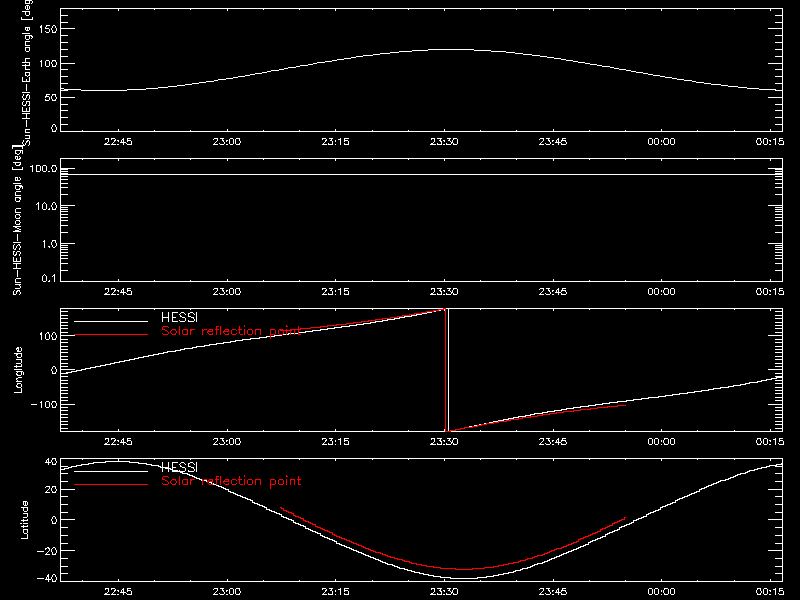
Task: Click the 20 tick label on Latitude plot
Action: pos(51,490)
